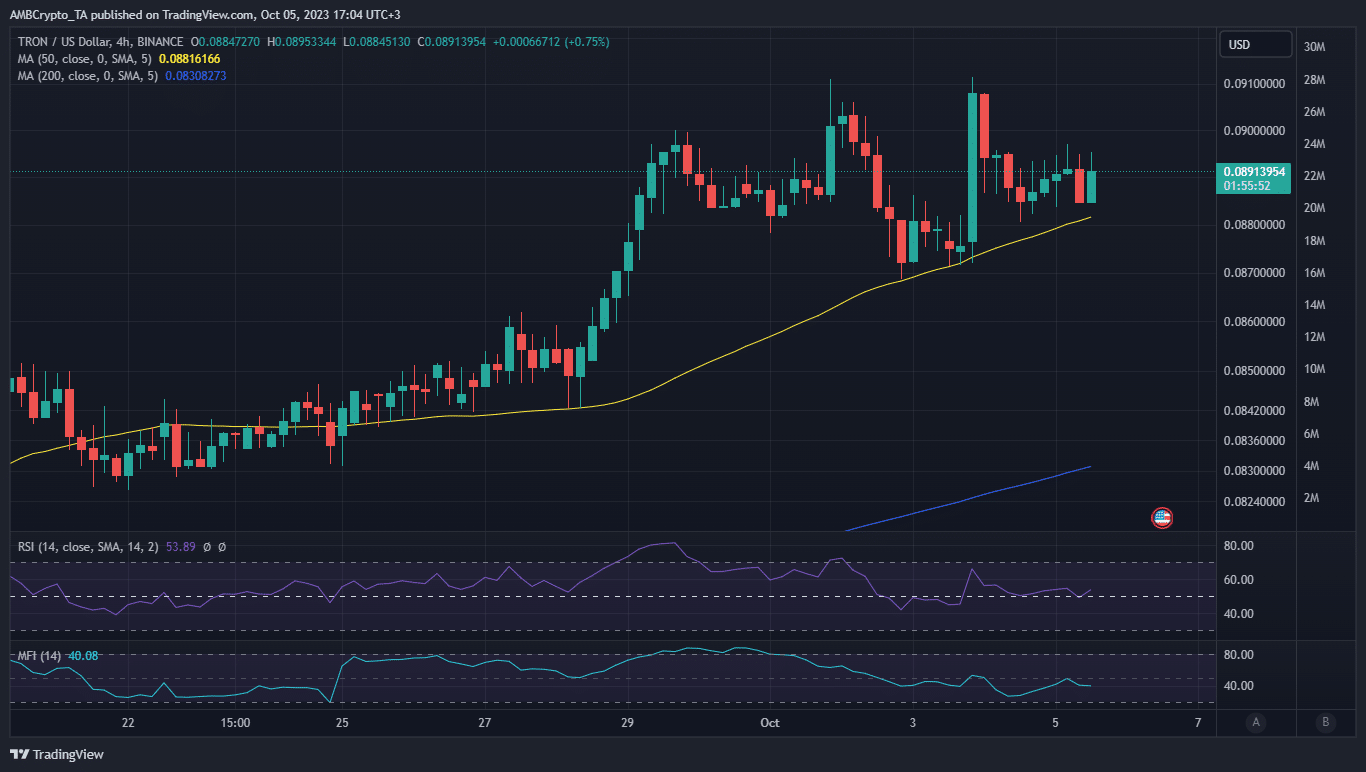Click the 0.08420000 price axis label
The height and width of the screenshot is (772, 1366).
1255,411
